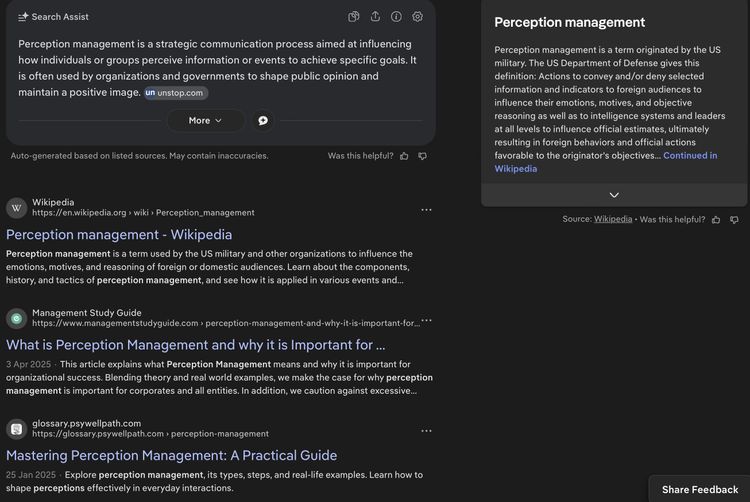
Task: Open Perception management - Wikipedia result
Action: pyautogui.click(x=119, y=235)
